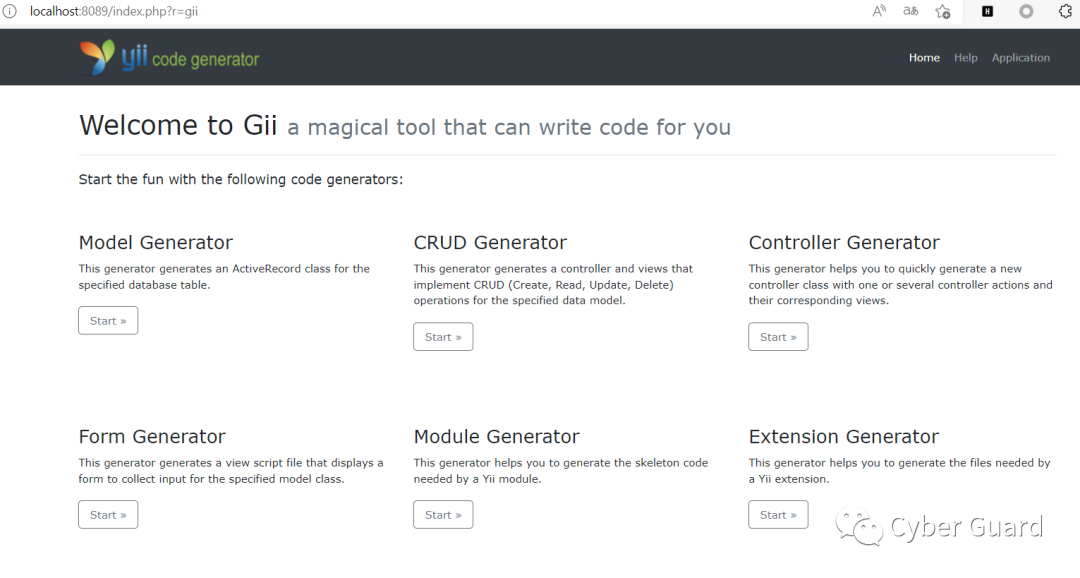Activate the Read Aloud icon
Viewport: 1080px width, 578px height.
(879, 11)
